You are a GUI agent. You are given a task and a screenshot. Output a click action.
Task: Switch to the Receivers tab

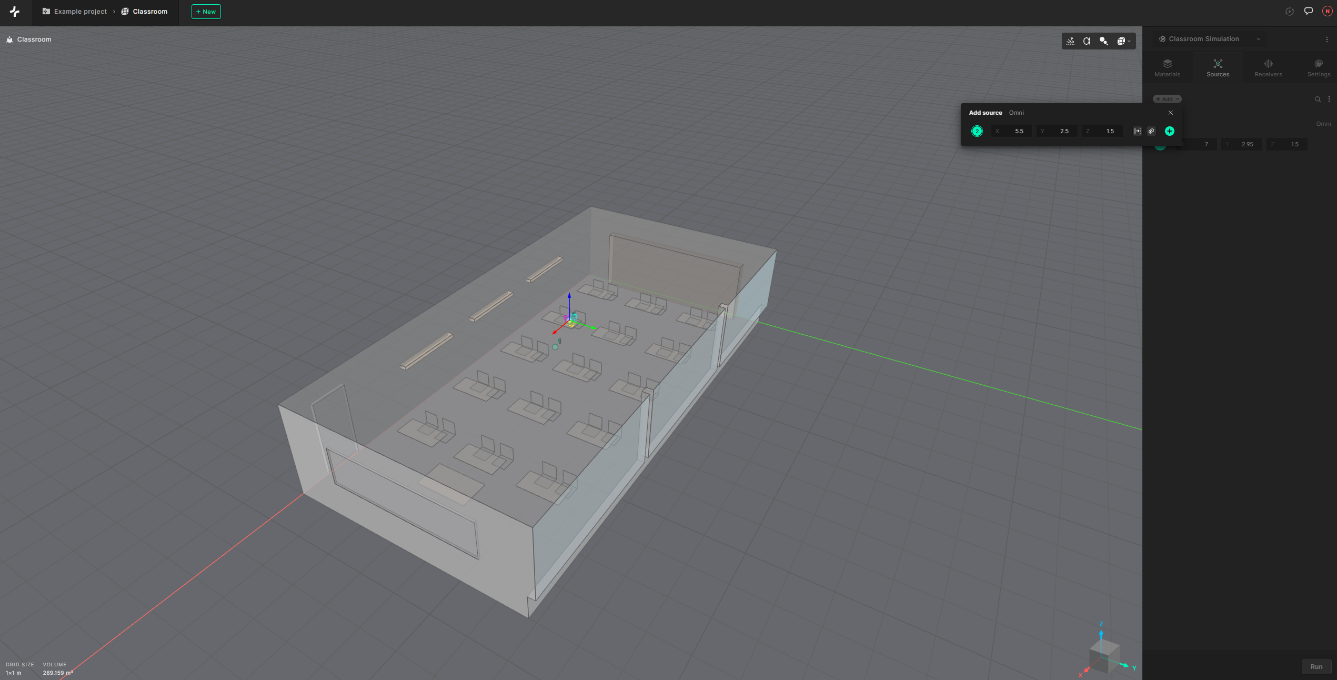[x=1268, y=67]
